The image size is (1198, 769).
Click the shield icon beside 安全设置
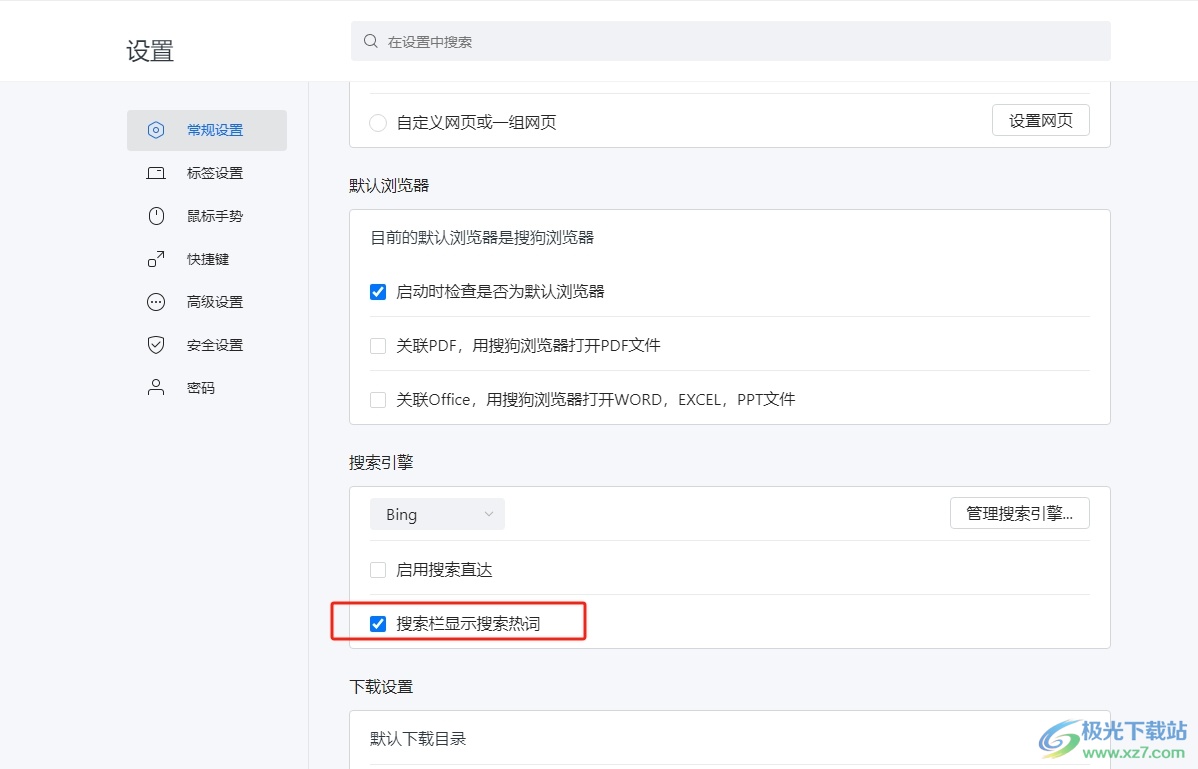[156, 345]
